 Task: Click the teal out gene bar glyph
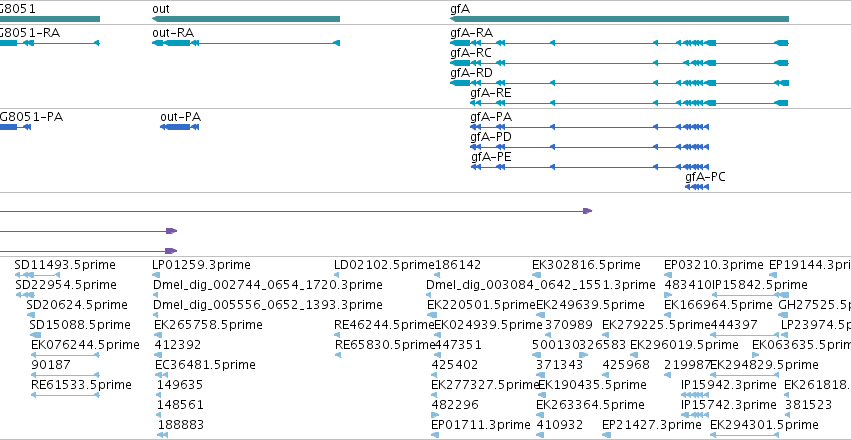(246, 19)
